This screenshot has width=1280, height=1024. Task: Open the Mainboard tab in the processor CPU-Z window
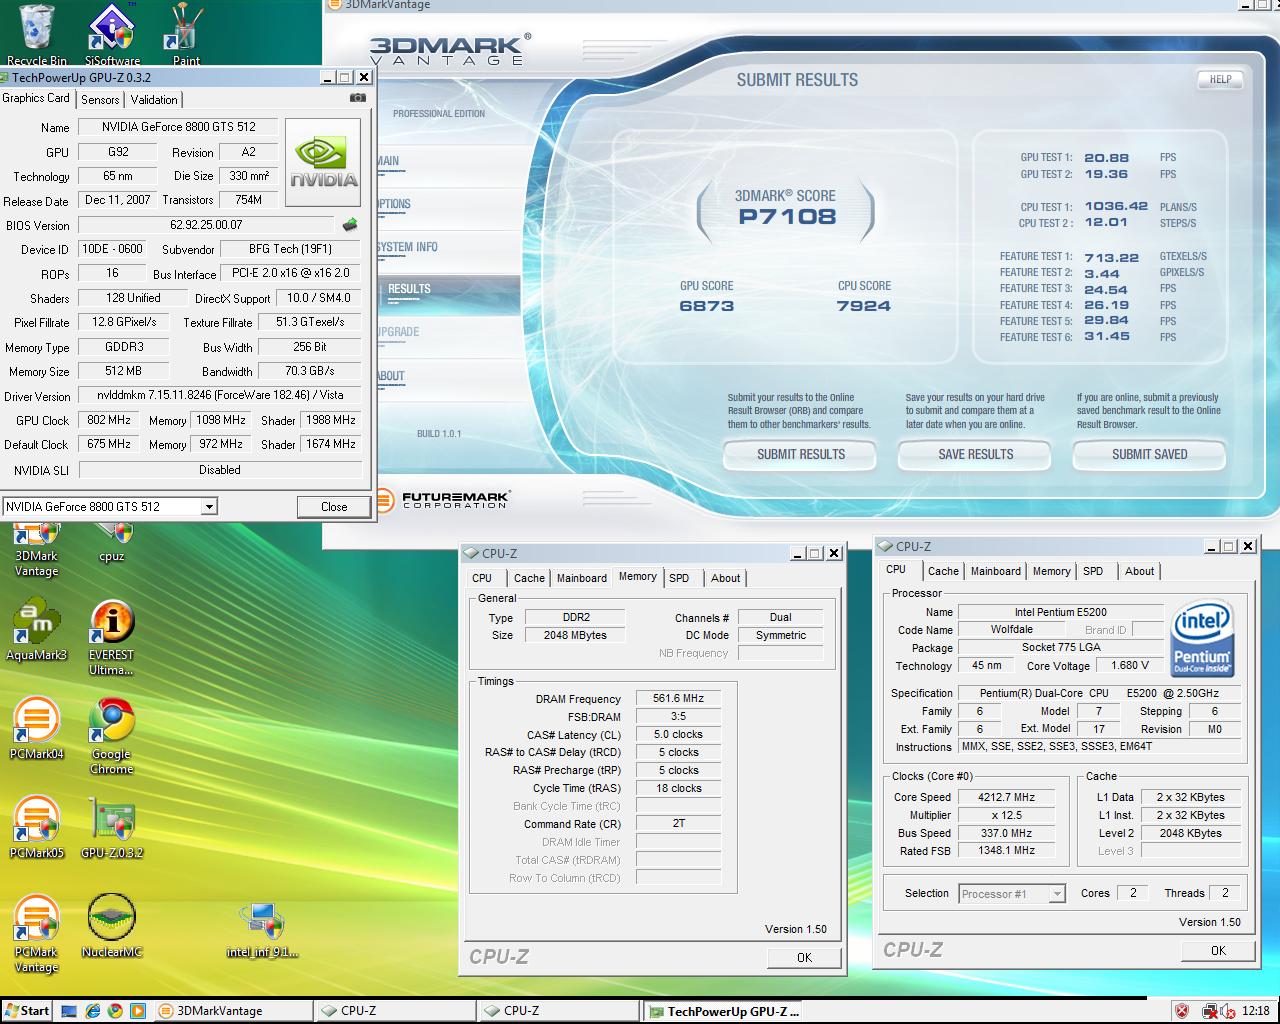996,571
